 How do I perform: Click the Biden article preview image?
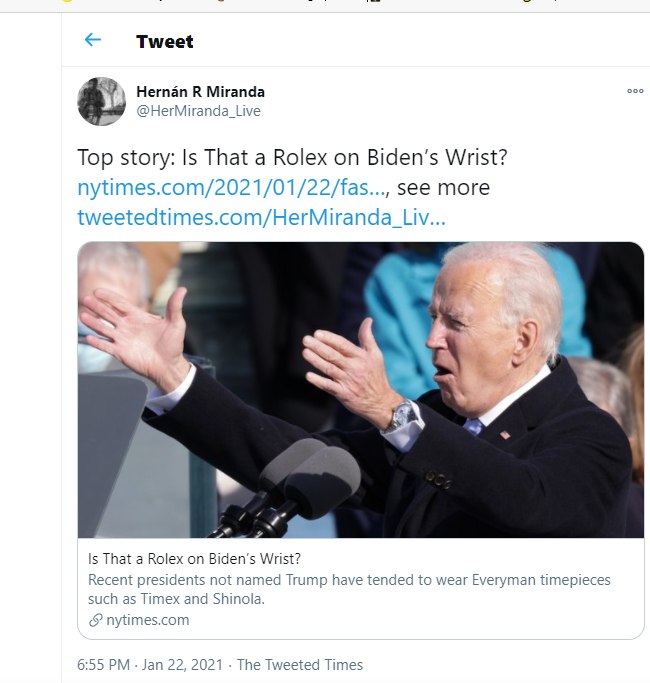360,390
